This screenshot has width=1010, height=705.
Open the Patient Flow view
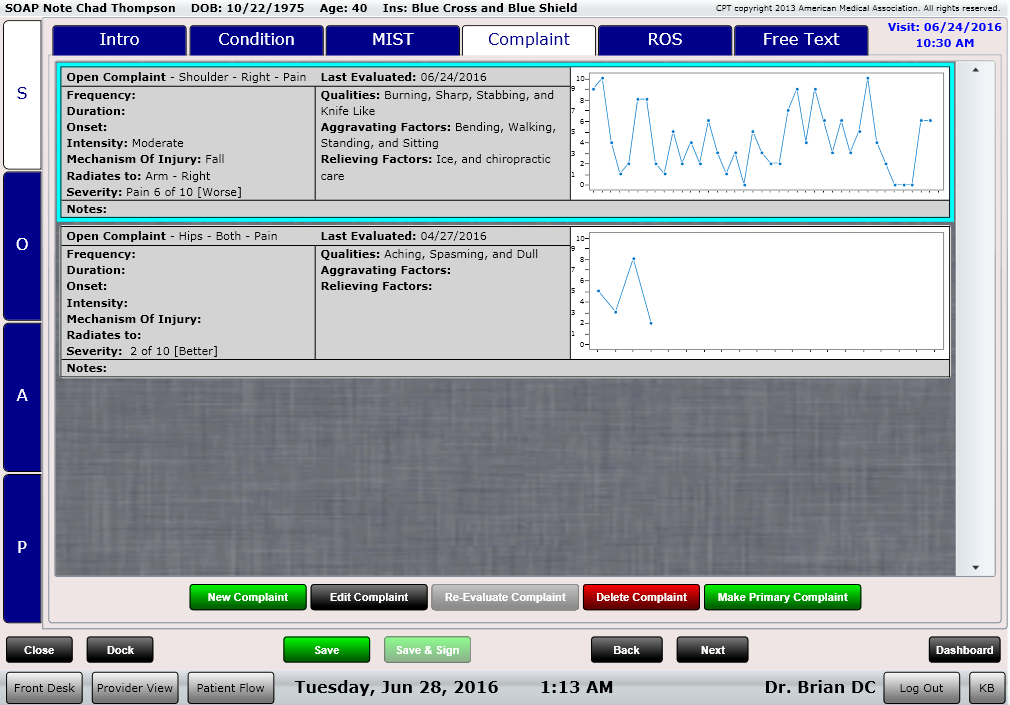(230, 687)
